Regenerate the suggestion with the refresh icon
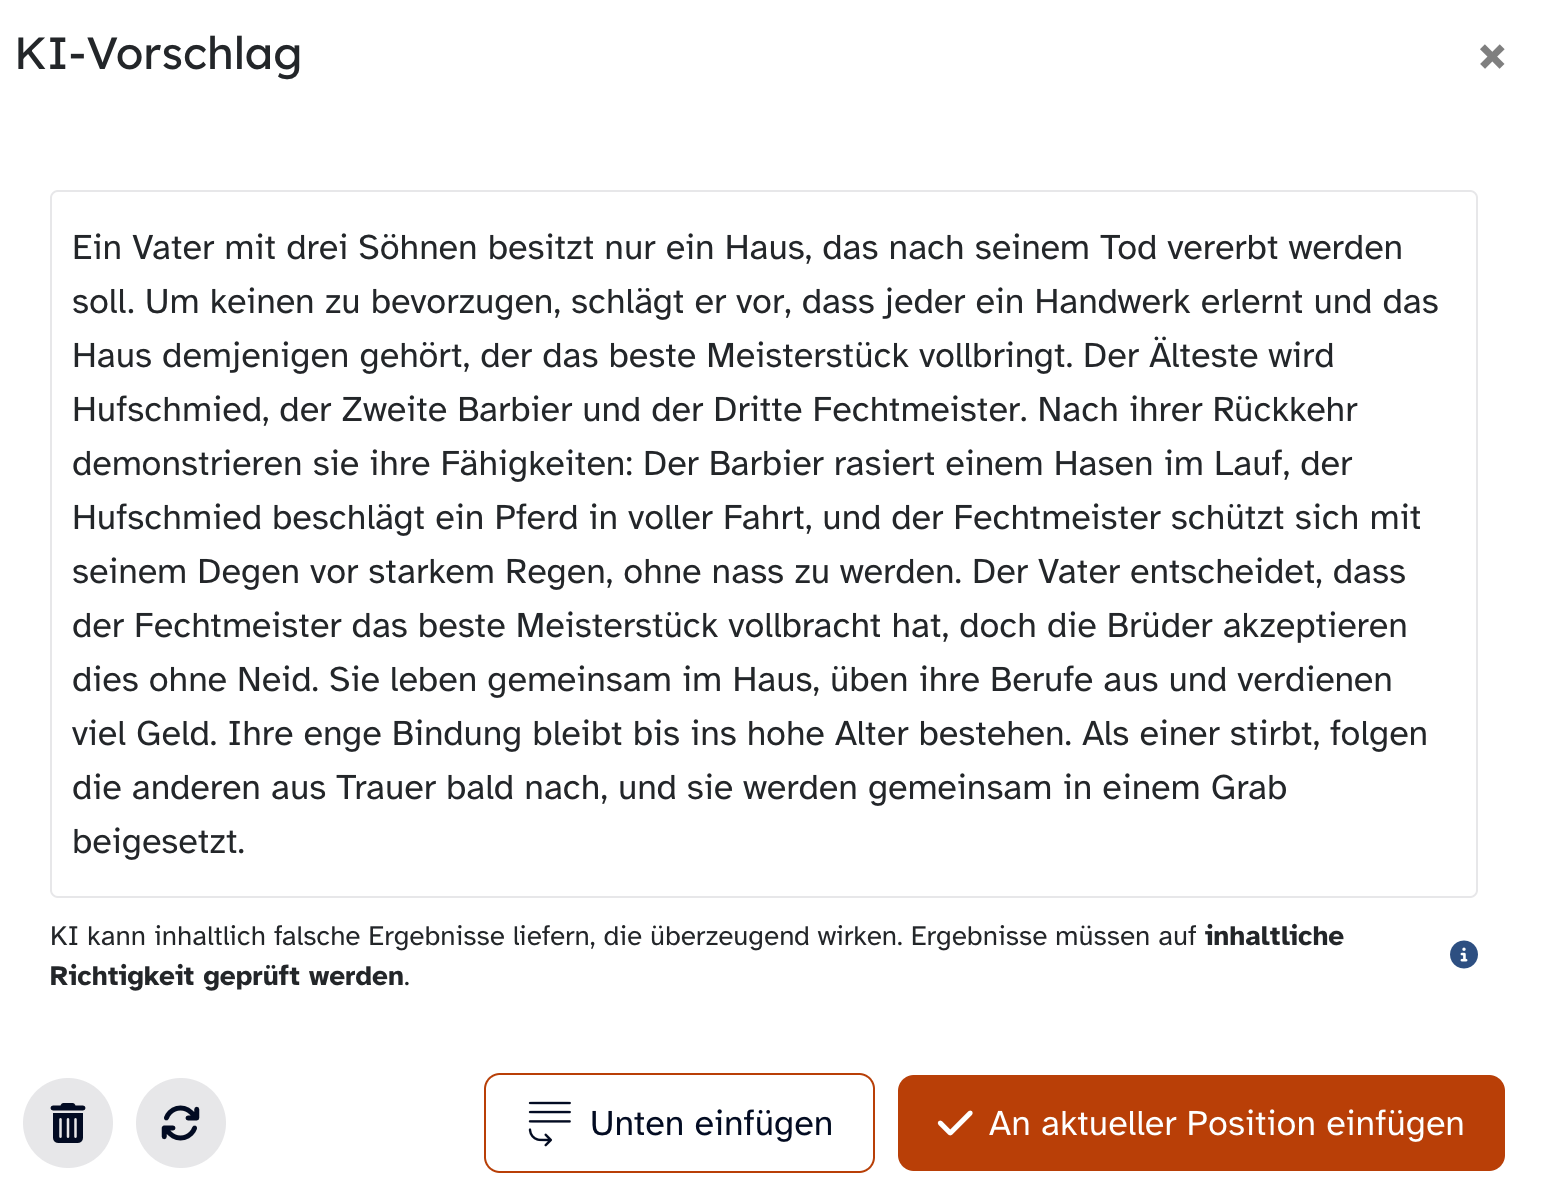The width and height of the screenshot is (1552, 1184). (x=181, y=1123)
